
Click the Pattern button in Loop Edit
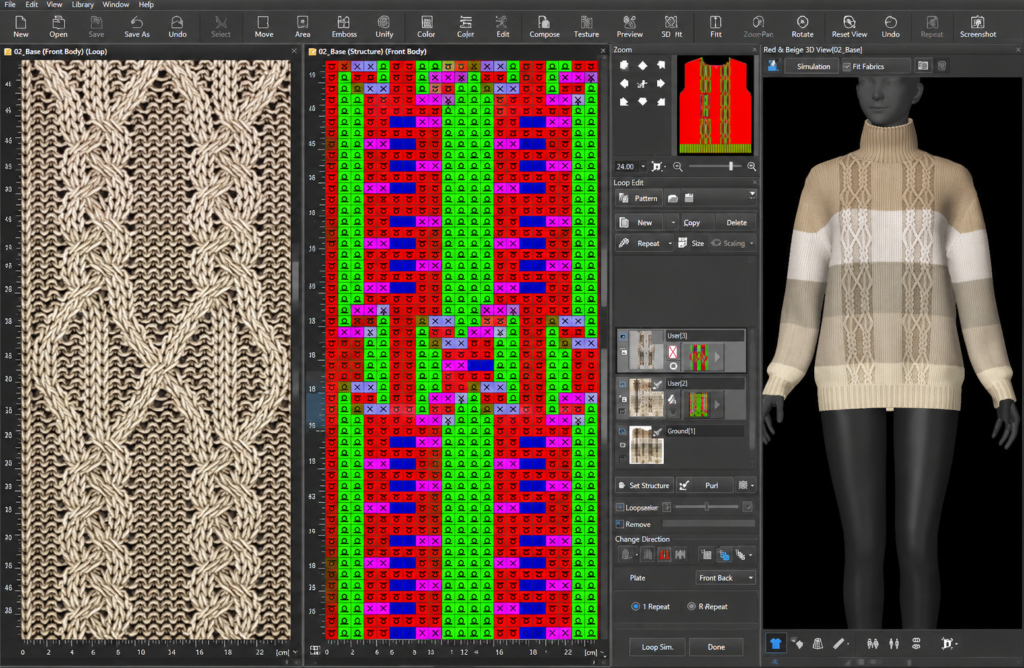tap(639, 198)
